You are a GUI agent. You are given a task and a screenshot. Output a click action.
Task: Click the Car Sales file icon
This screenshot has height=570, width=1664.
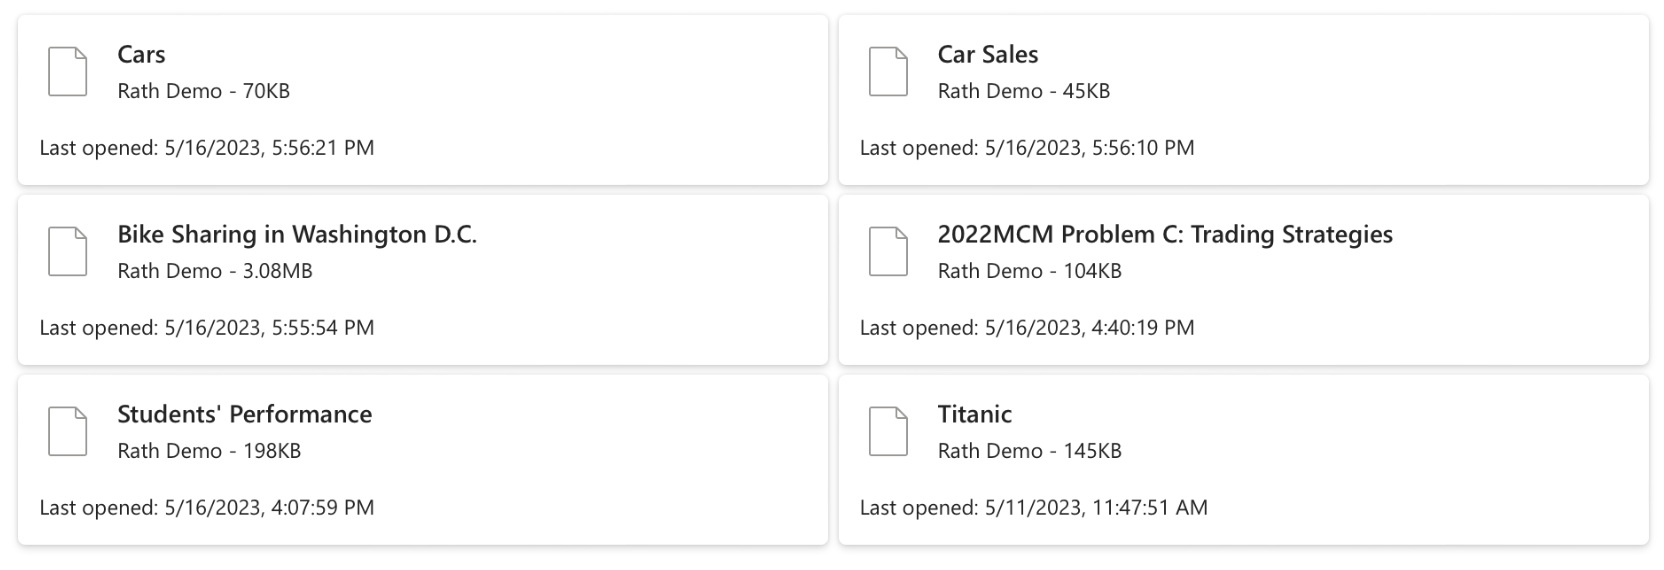(x=888, y=71)
